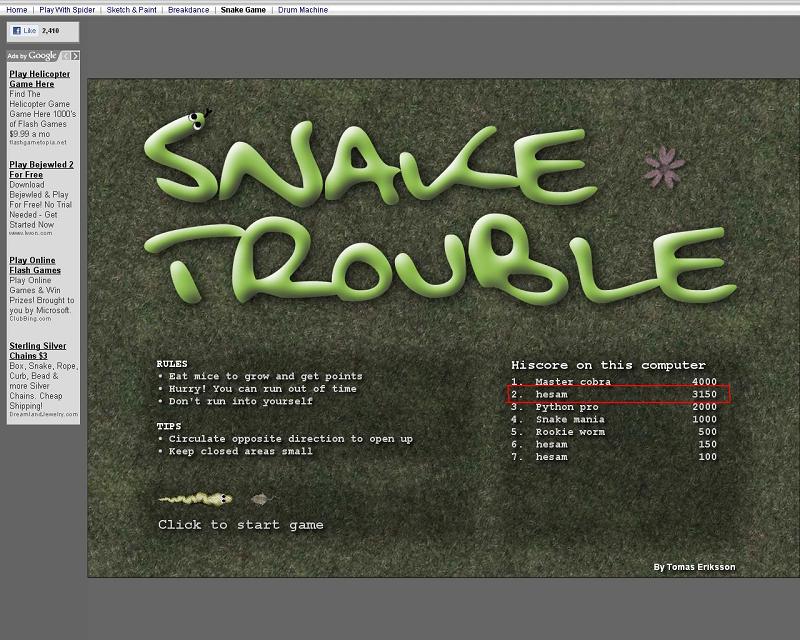Click the DreamlandJewelry.com ad URL
Image resolution: width=800 pixels, height=640 pixels.
(44, 414)
